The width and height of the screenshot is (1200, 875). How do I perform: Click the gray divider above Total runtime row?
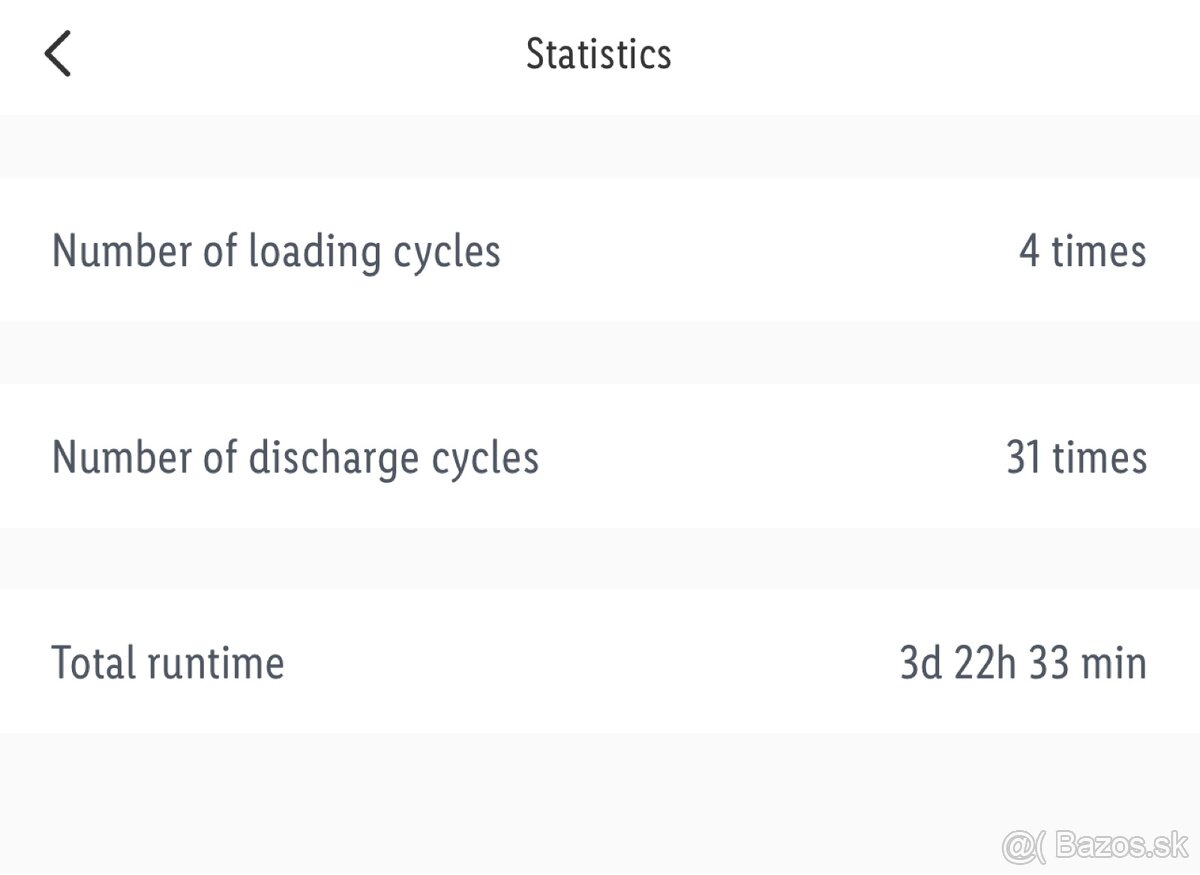click(600, 558)
